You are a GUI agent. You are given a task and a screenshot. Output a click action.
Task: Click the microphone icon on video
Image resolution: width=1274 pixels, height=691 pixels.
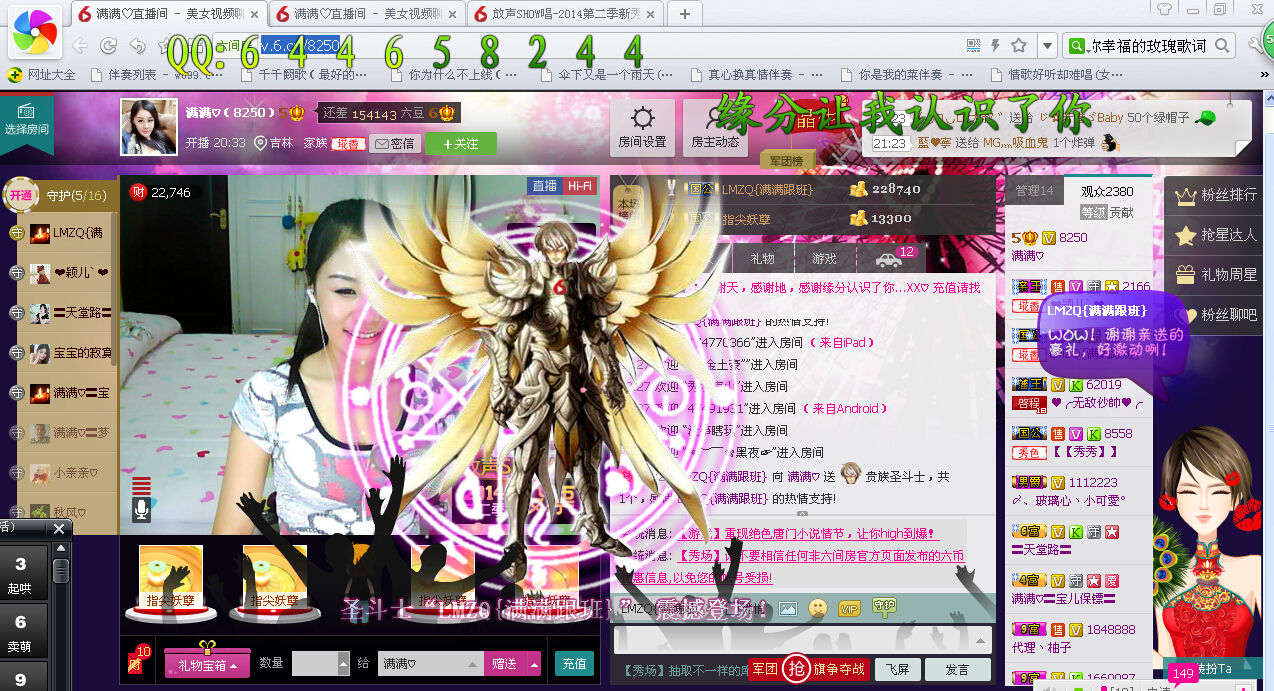[142, 510]
